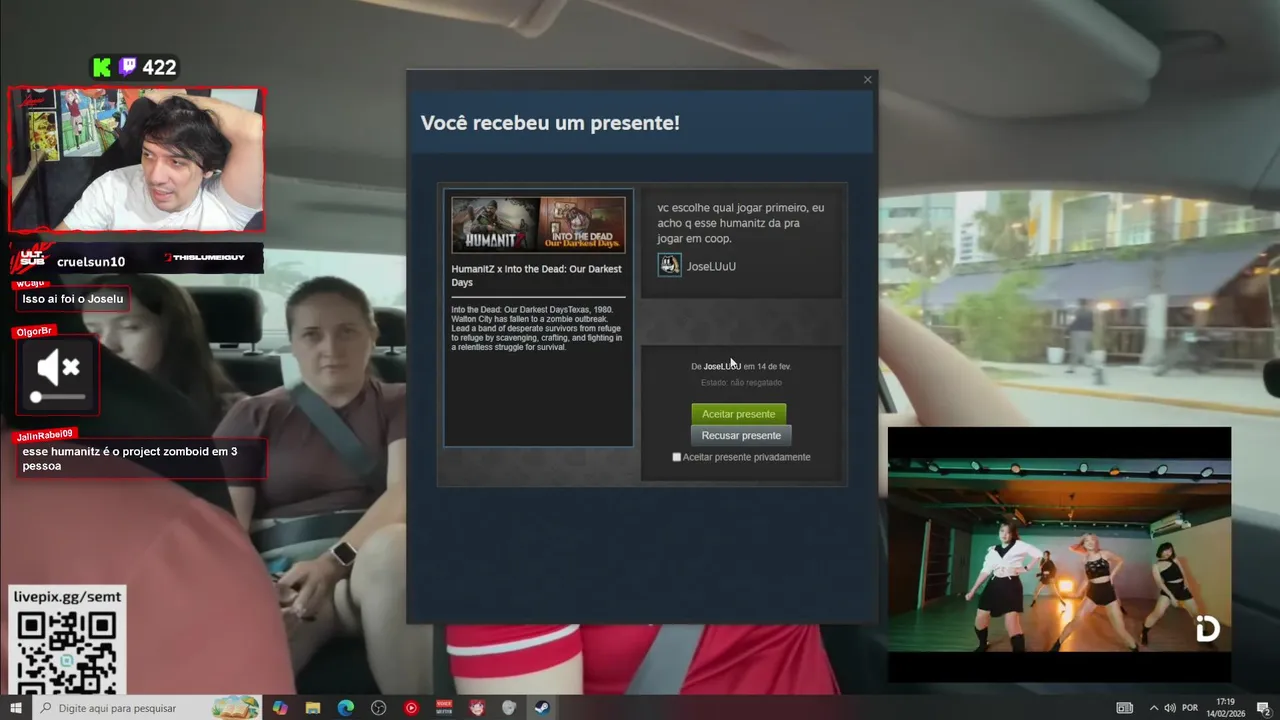Click the chat message 'Isso ai foi o Joselu'

73,299
